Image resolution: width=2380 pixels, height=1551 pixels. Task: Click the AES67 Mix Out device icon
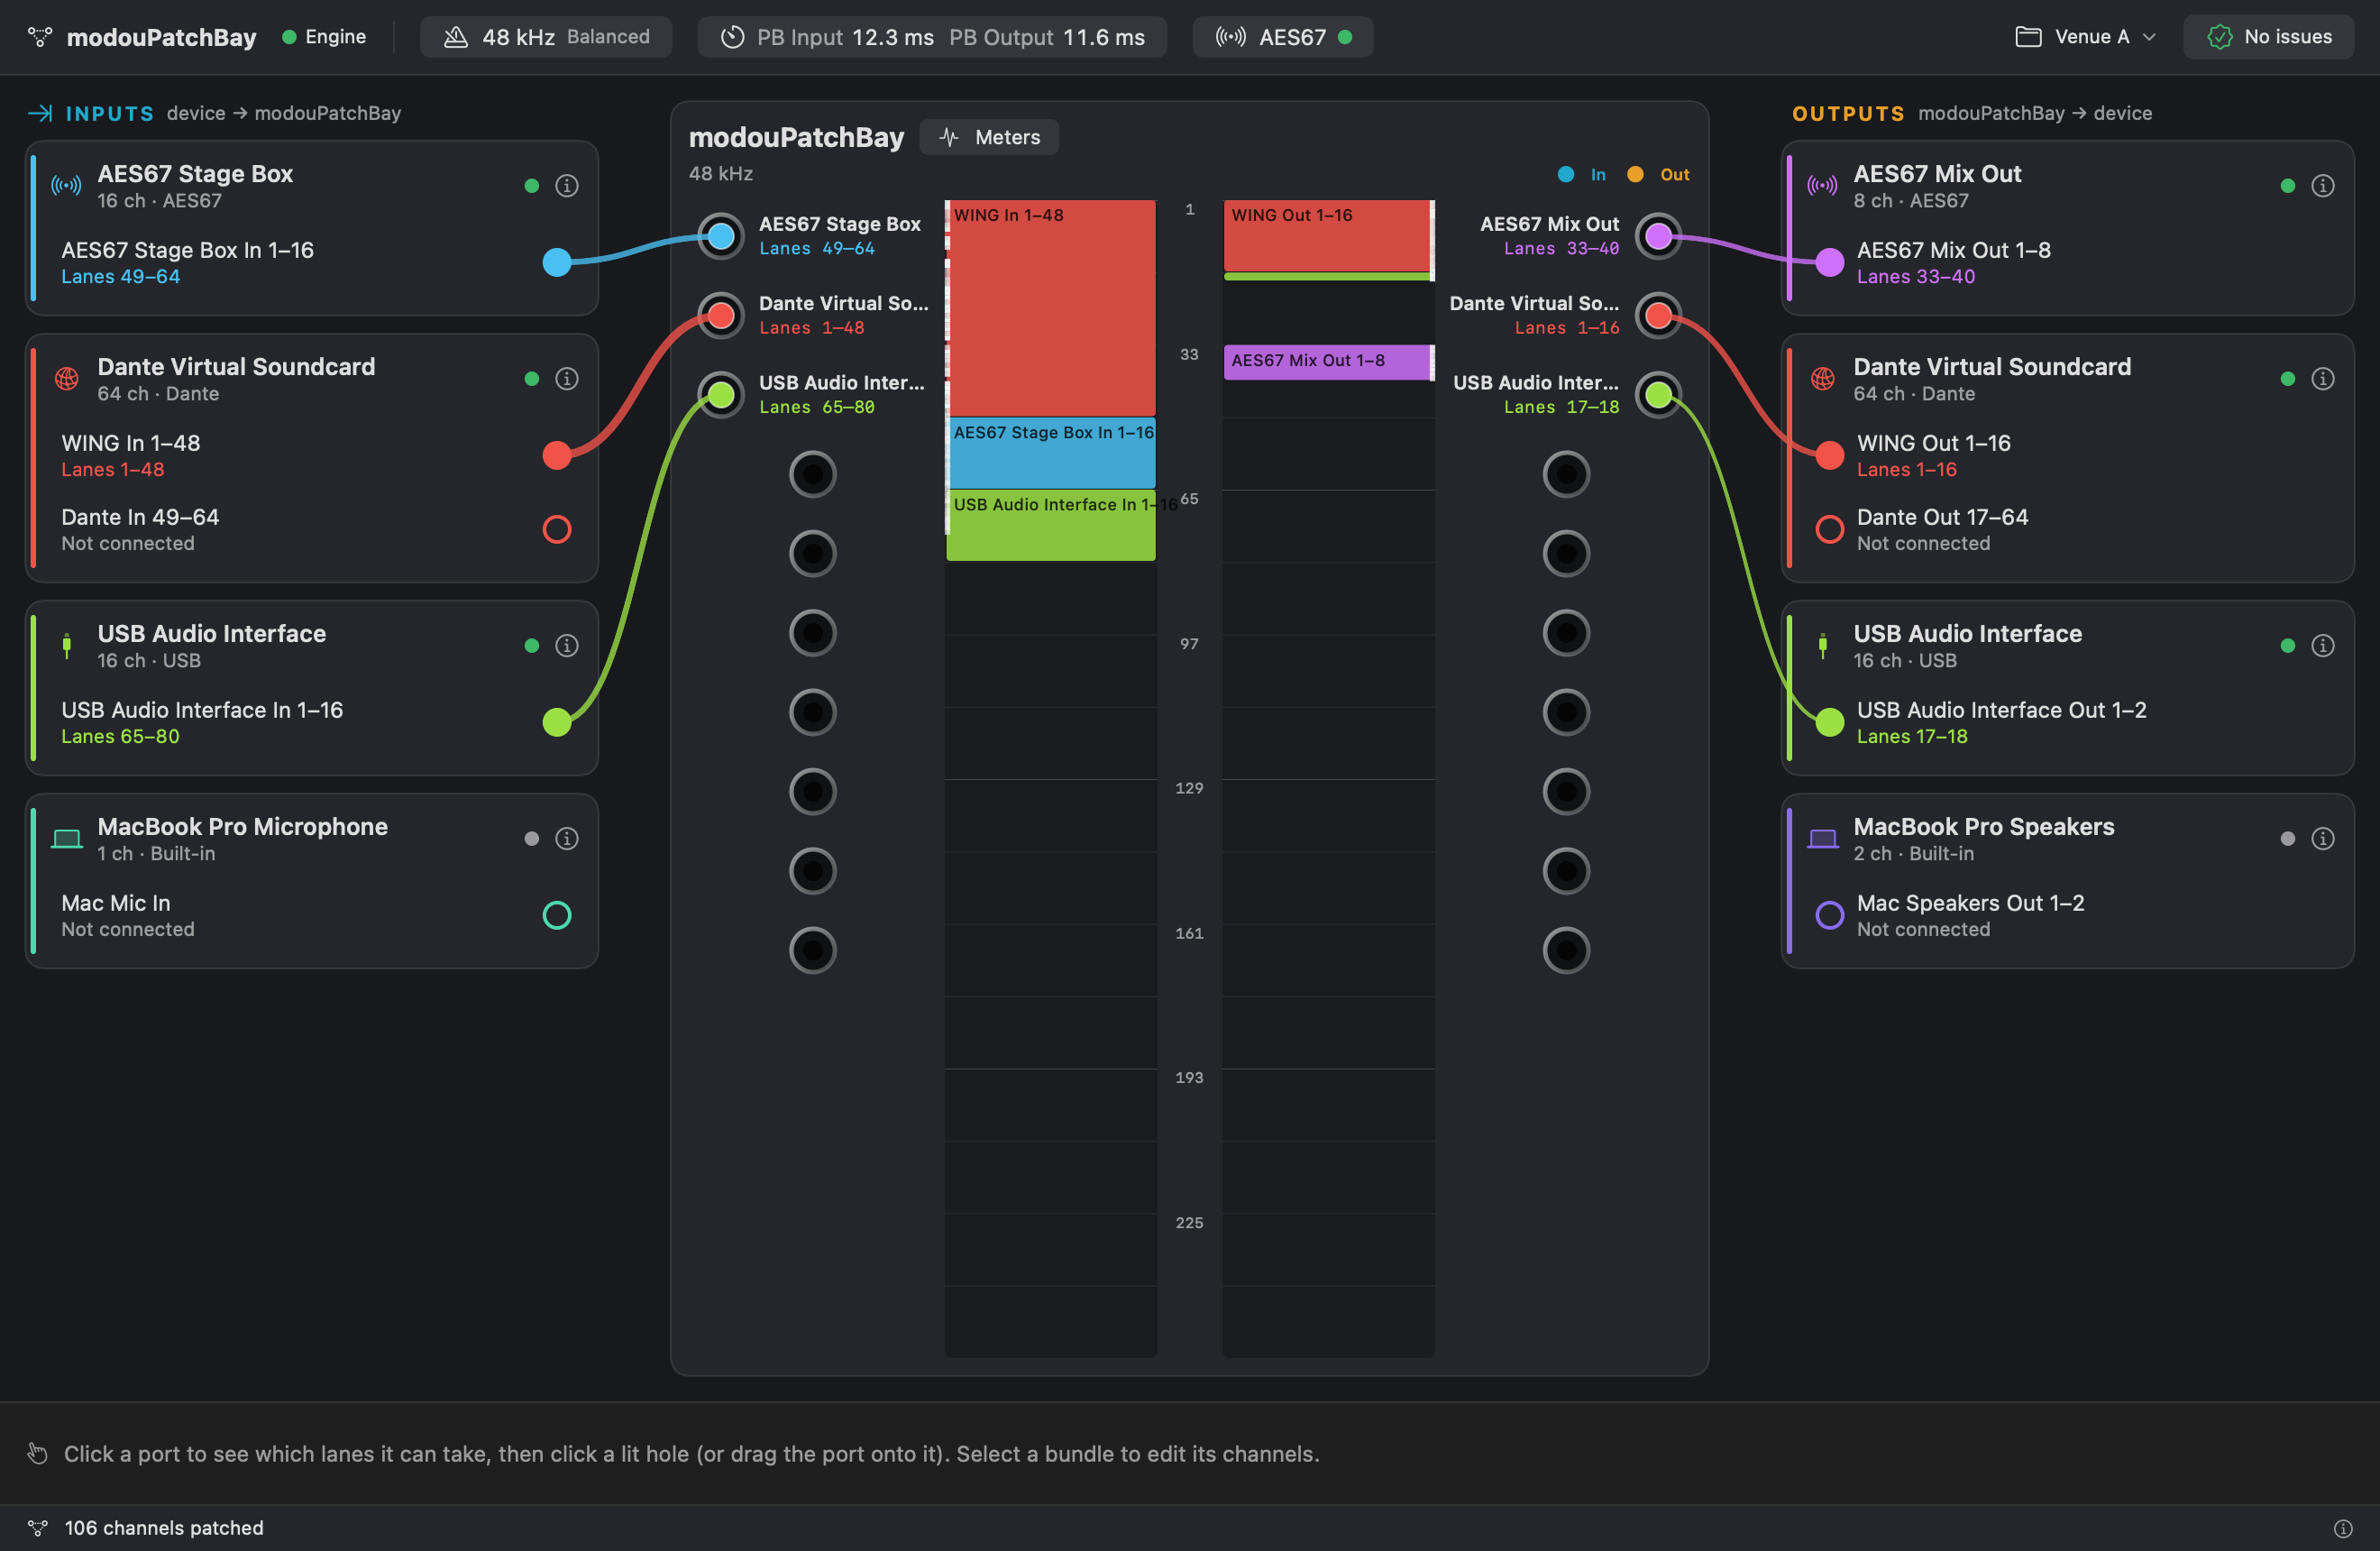tap(1823, 186)
